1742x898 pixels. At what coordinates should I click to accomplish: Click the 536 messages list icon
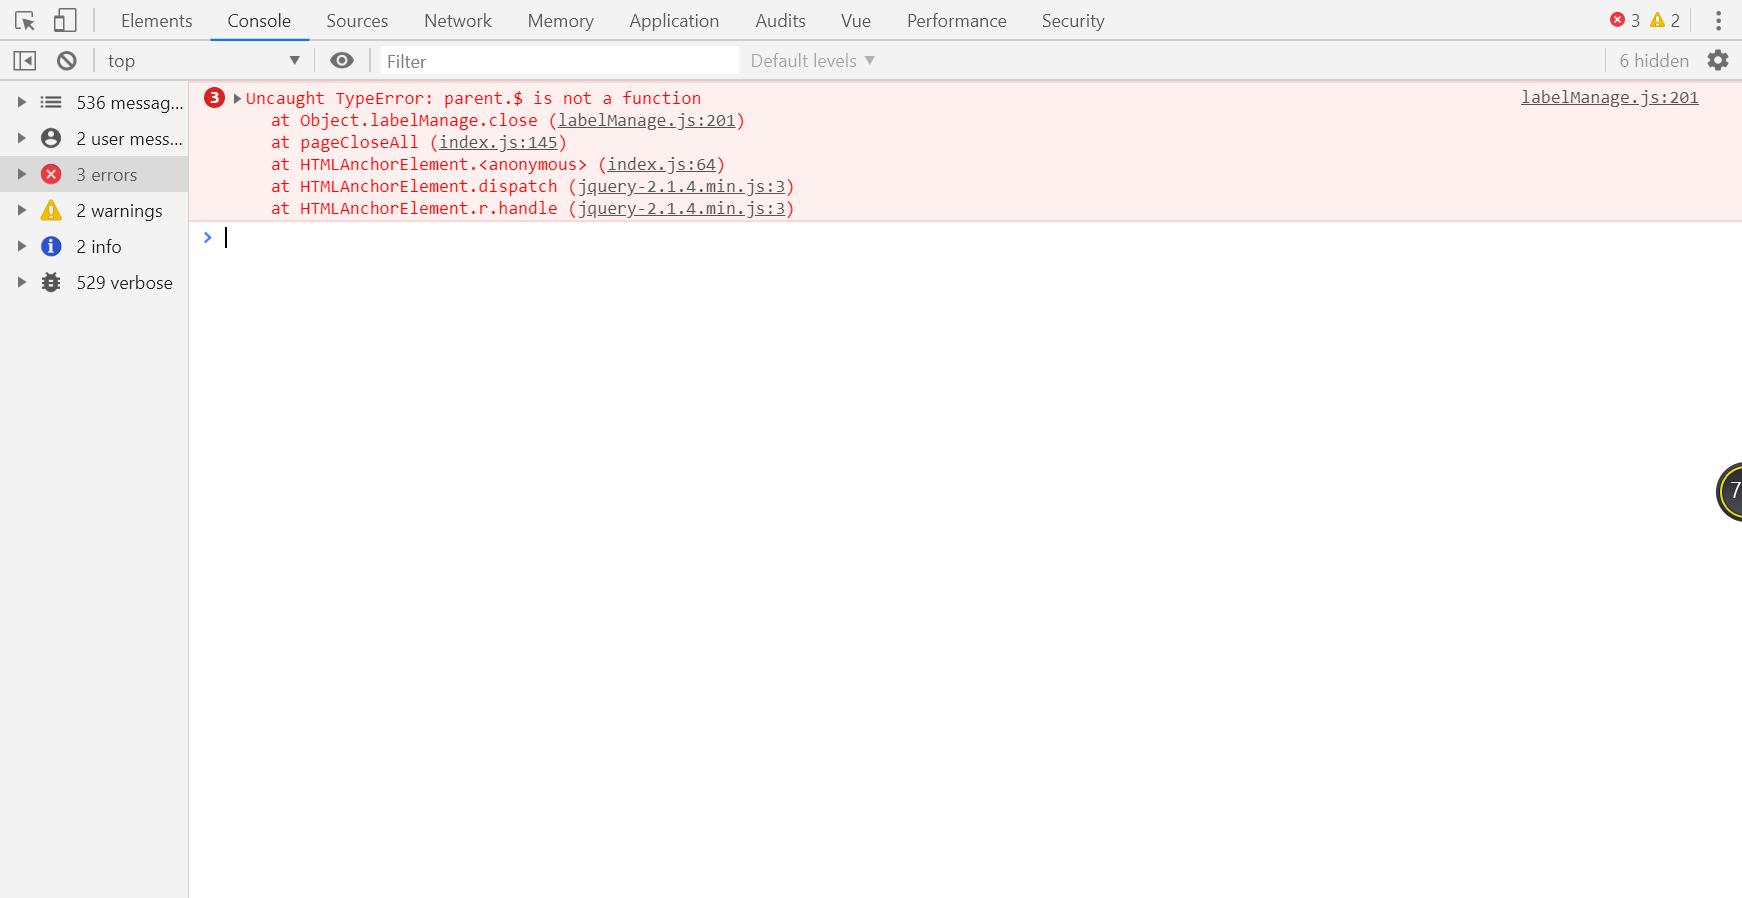coord(51,102)
